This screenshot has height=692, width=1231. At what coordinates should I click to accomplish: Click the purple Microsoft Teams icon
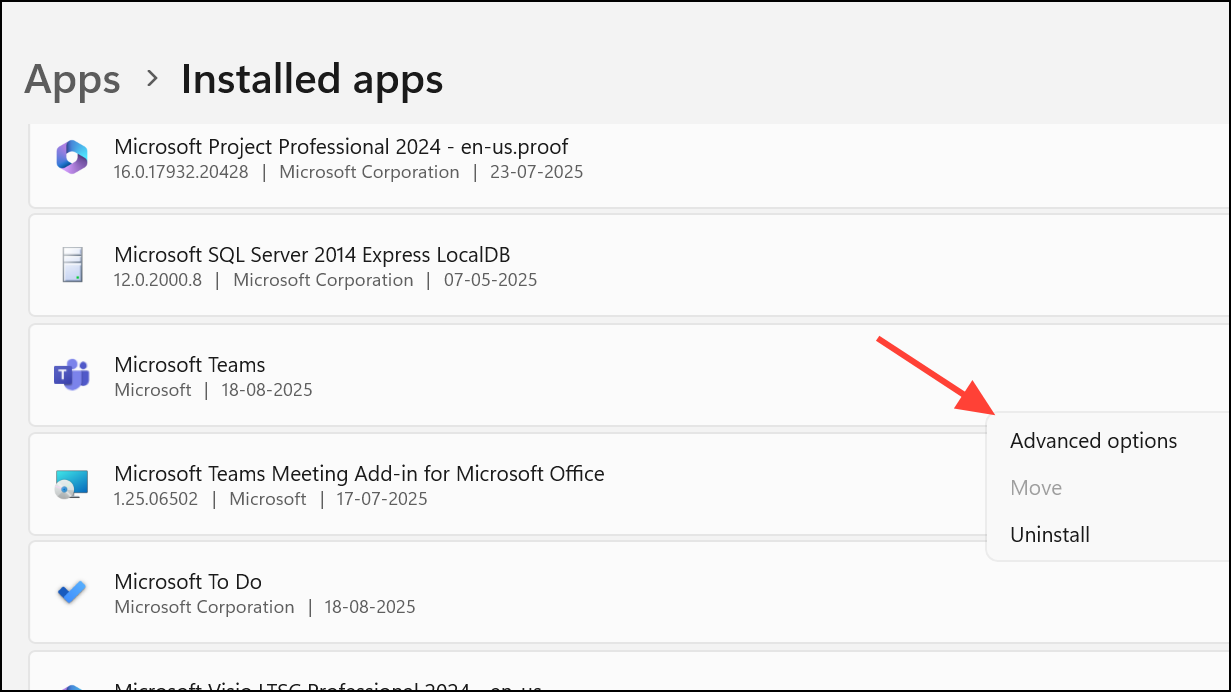pos(72,375)
